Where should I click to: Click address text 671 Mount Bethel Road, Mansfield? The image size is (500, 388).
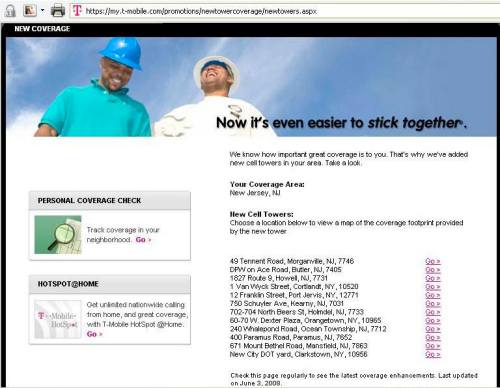[298, 346]
